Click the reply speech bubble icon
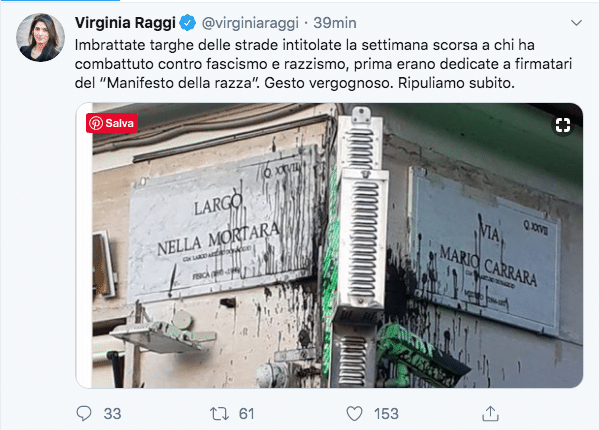 pyautogui.click(x=84, y=414)
